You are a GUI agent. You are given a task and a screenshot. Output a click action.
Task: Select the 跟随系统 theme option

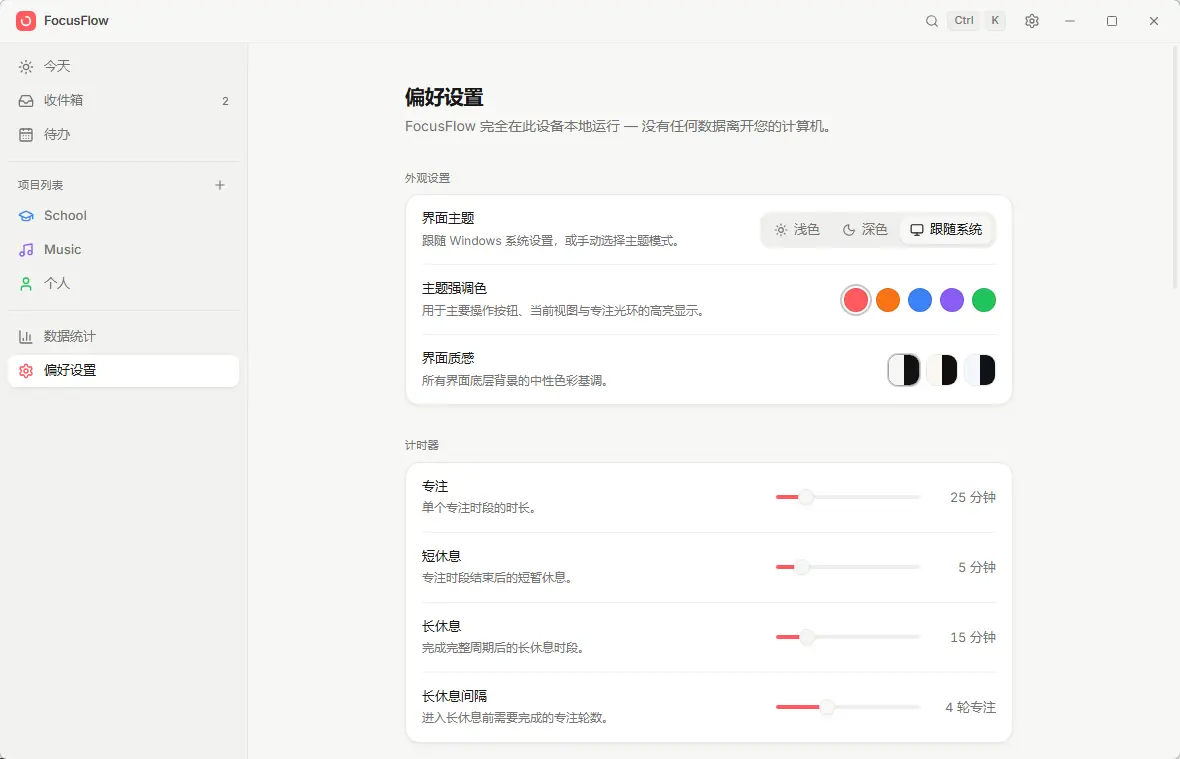point(947,229)
